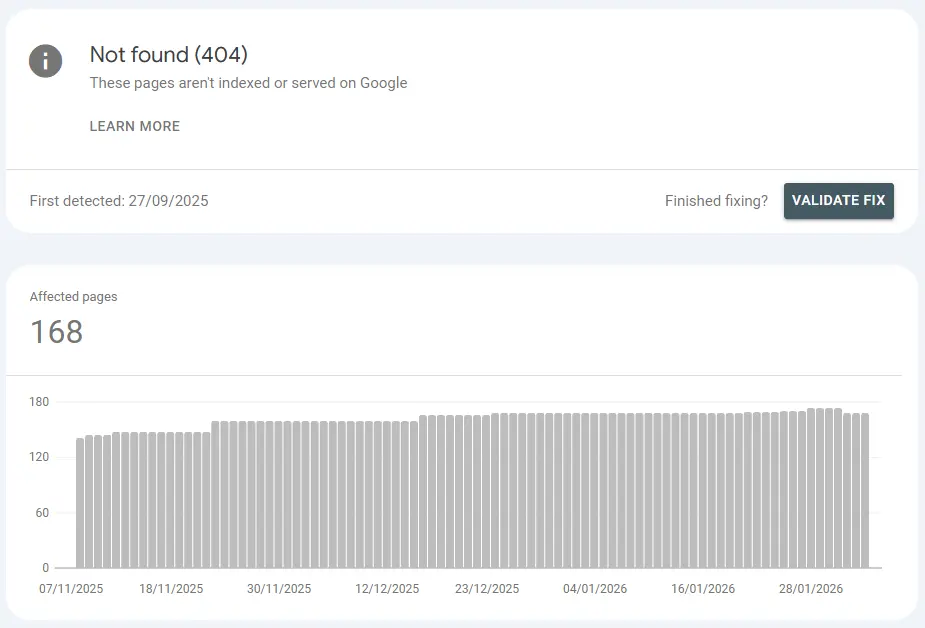925x628 pixels.
Task: Select the 04/01/2026 axis date label
Action: tap(595, 589)
